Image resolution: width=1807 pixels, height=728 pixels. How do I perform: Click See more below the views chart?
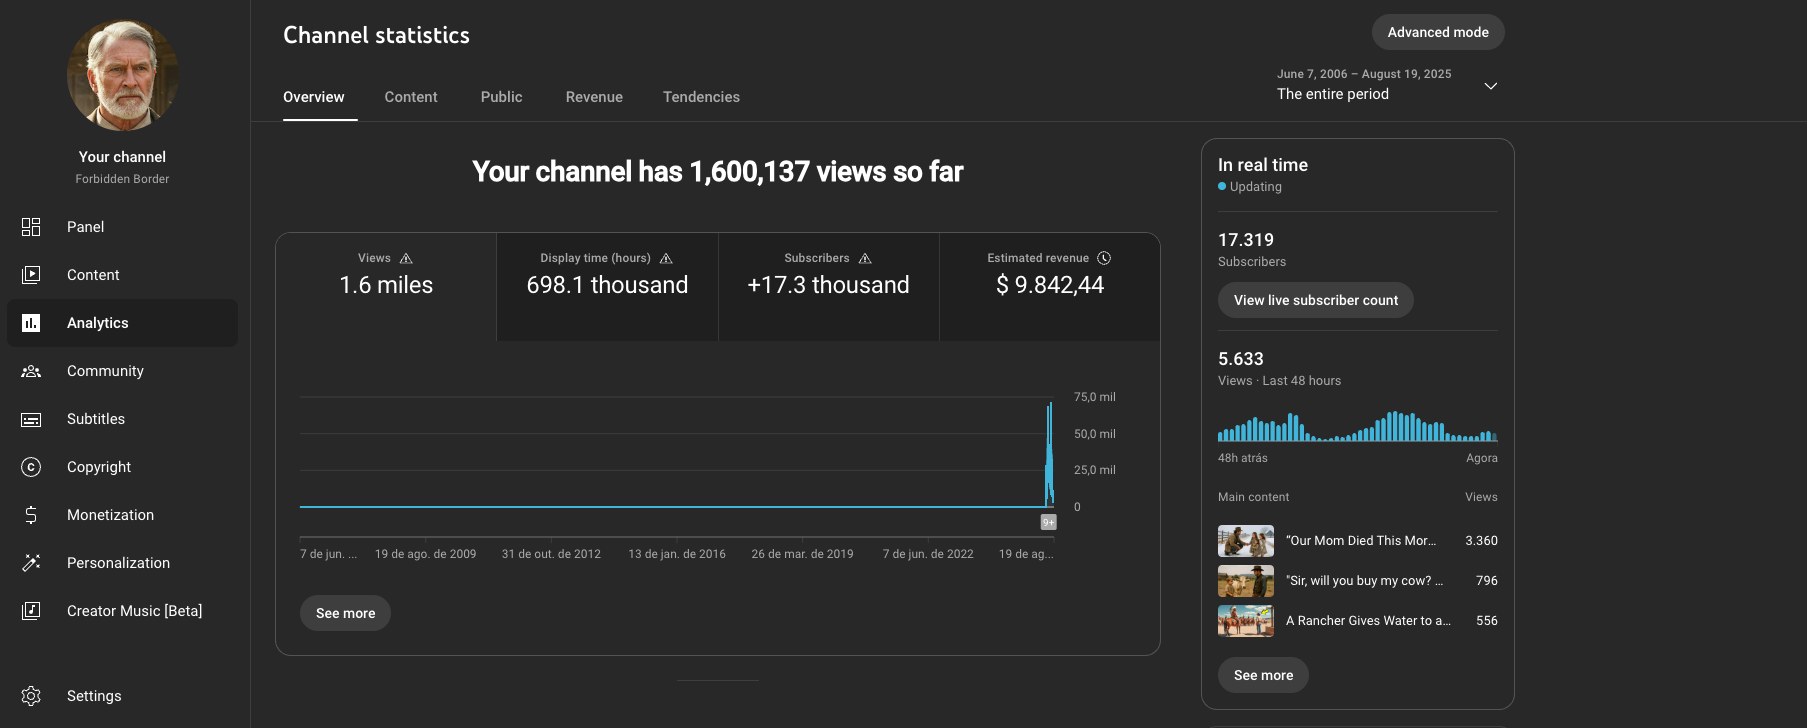(x=345, y=613)
